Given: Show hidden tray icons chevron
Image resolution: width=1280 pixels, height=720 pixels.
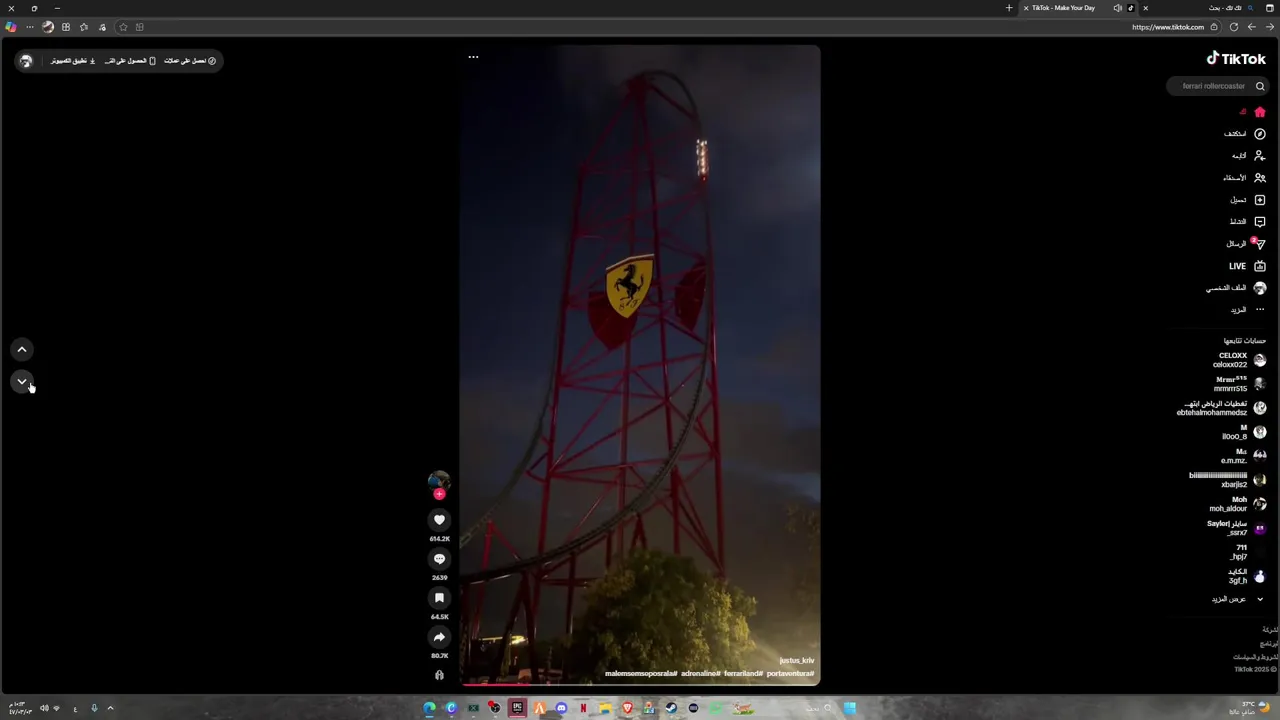Looking at the screenshot, I should [x=110, y=708].
